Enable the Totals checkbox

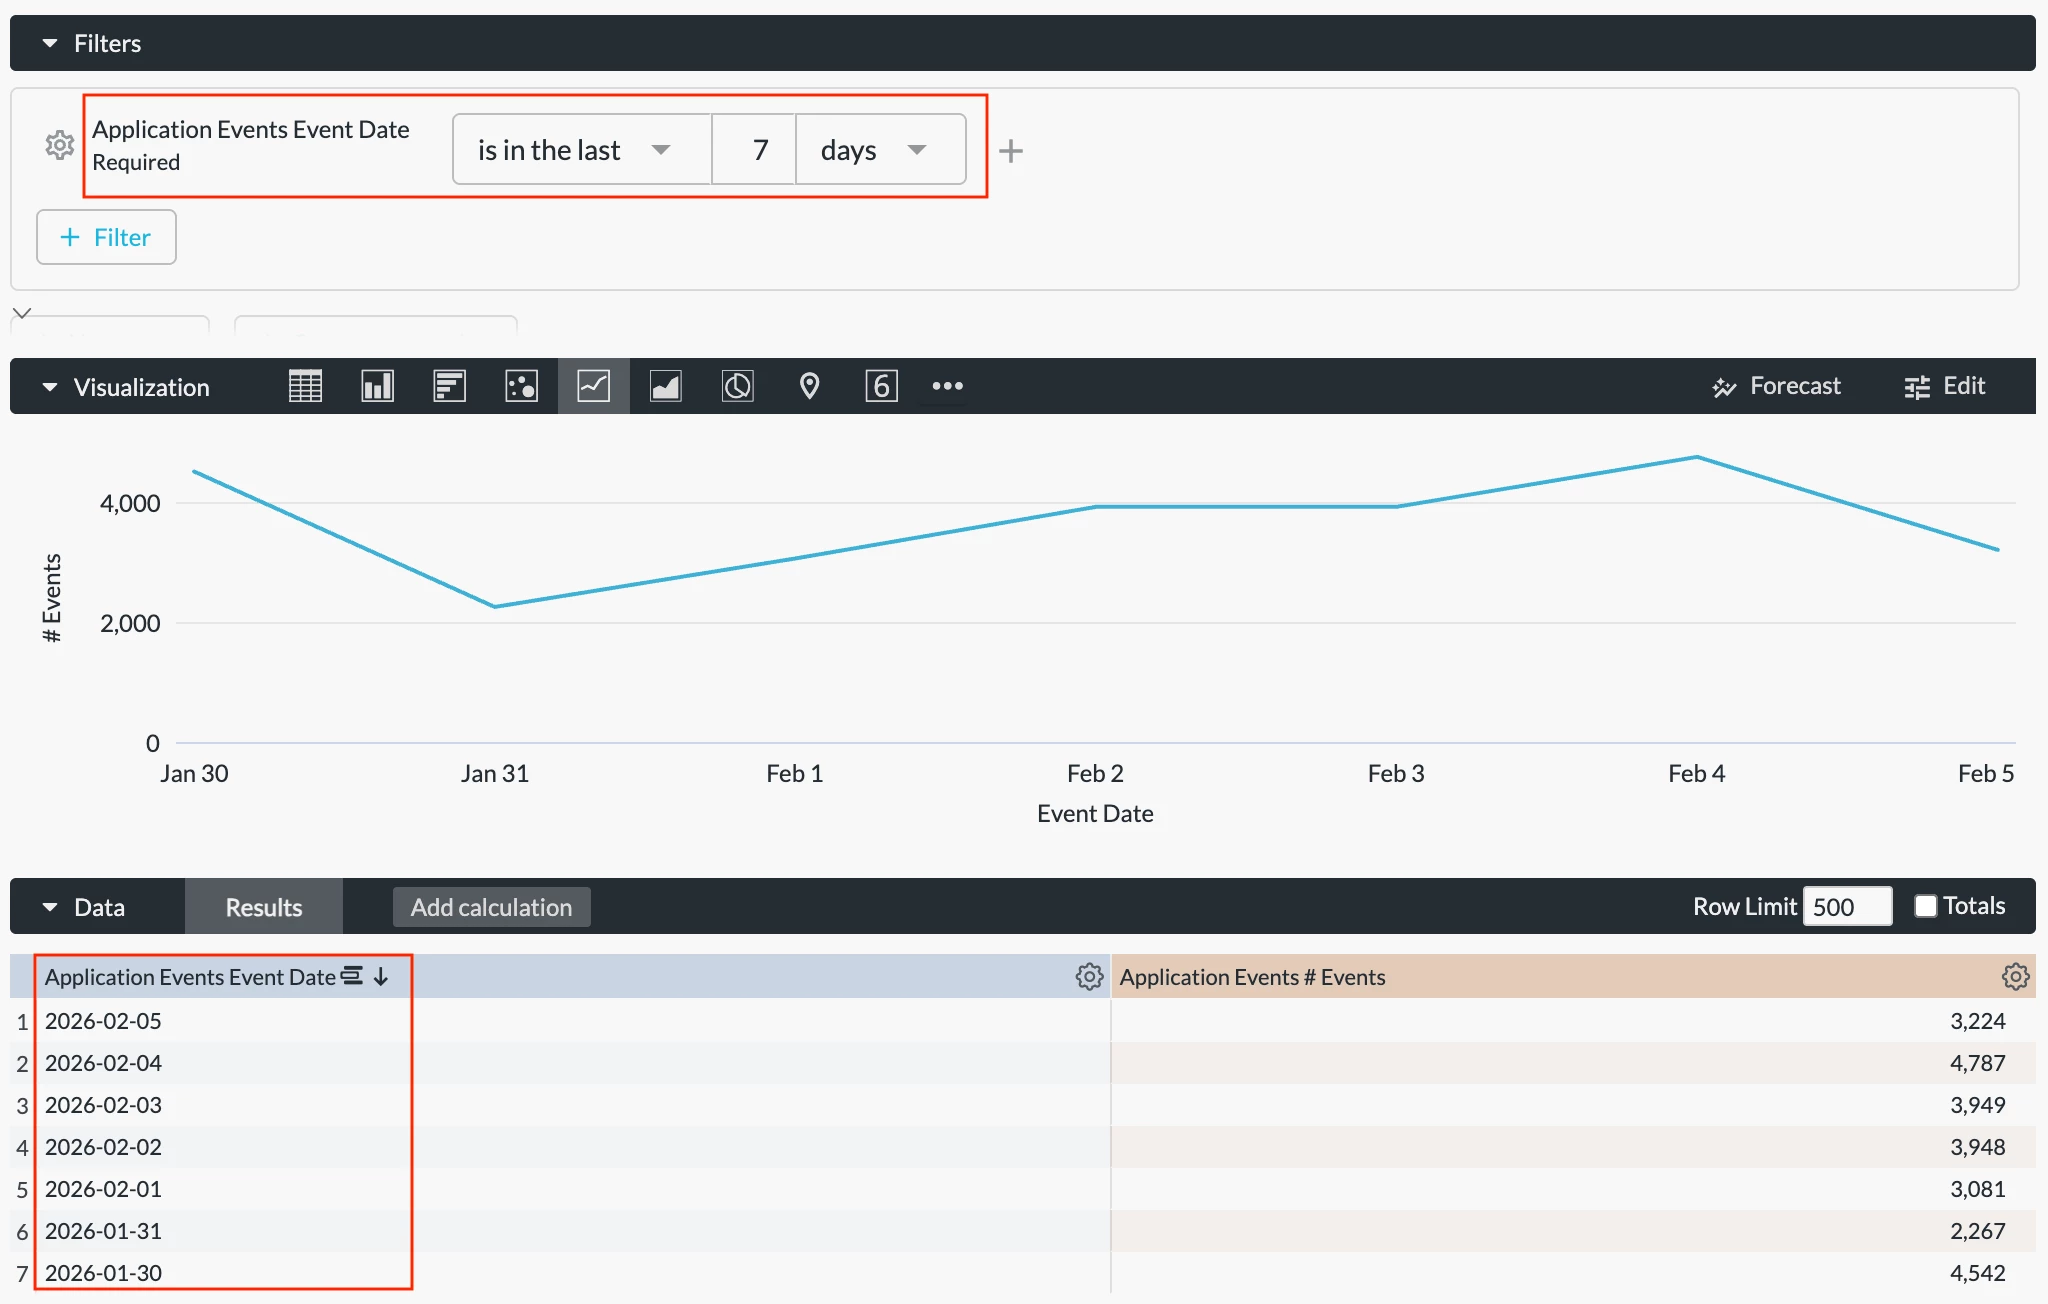pyautogui.click(x=1925, y=906)
